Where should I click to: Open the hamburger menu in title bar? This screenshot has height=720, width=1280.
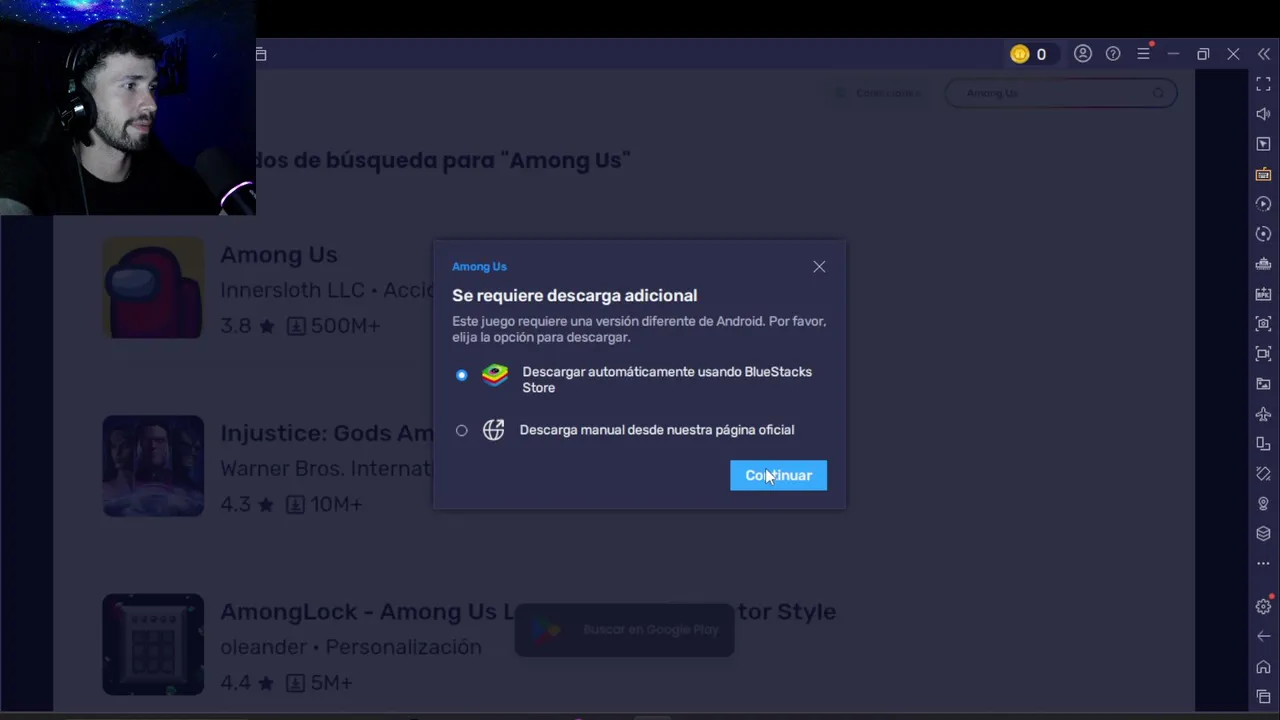tap(1143, 54)
